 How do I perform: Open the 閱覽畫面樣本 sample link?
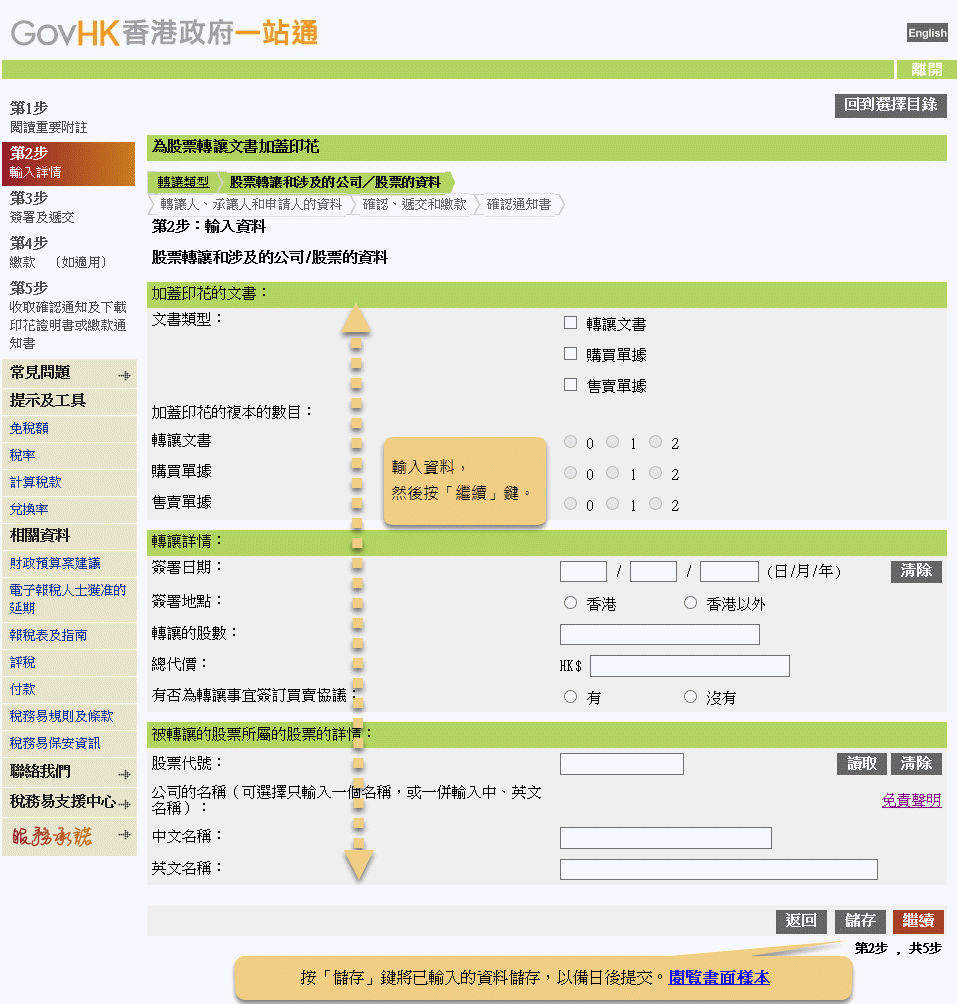coord(718,977)
